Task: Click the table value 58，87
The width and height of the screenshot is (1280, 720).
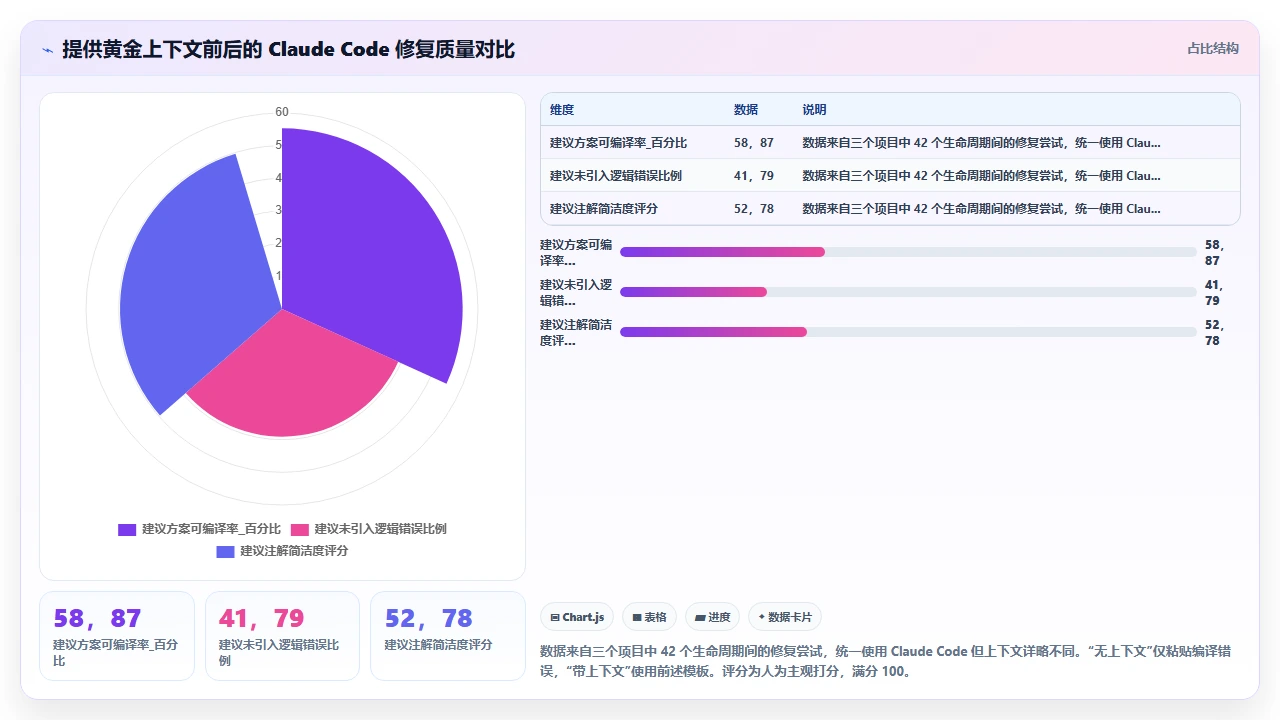Action: tap(754, 143)
